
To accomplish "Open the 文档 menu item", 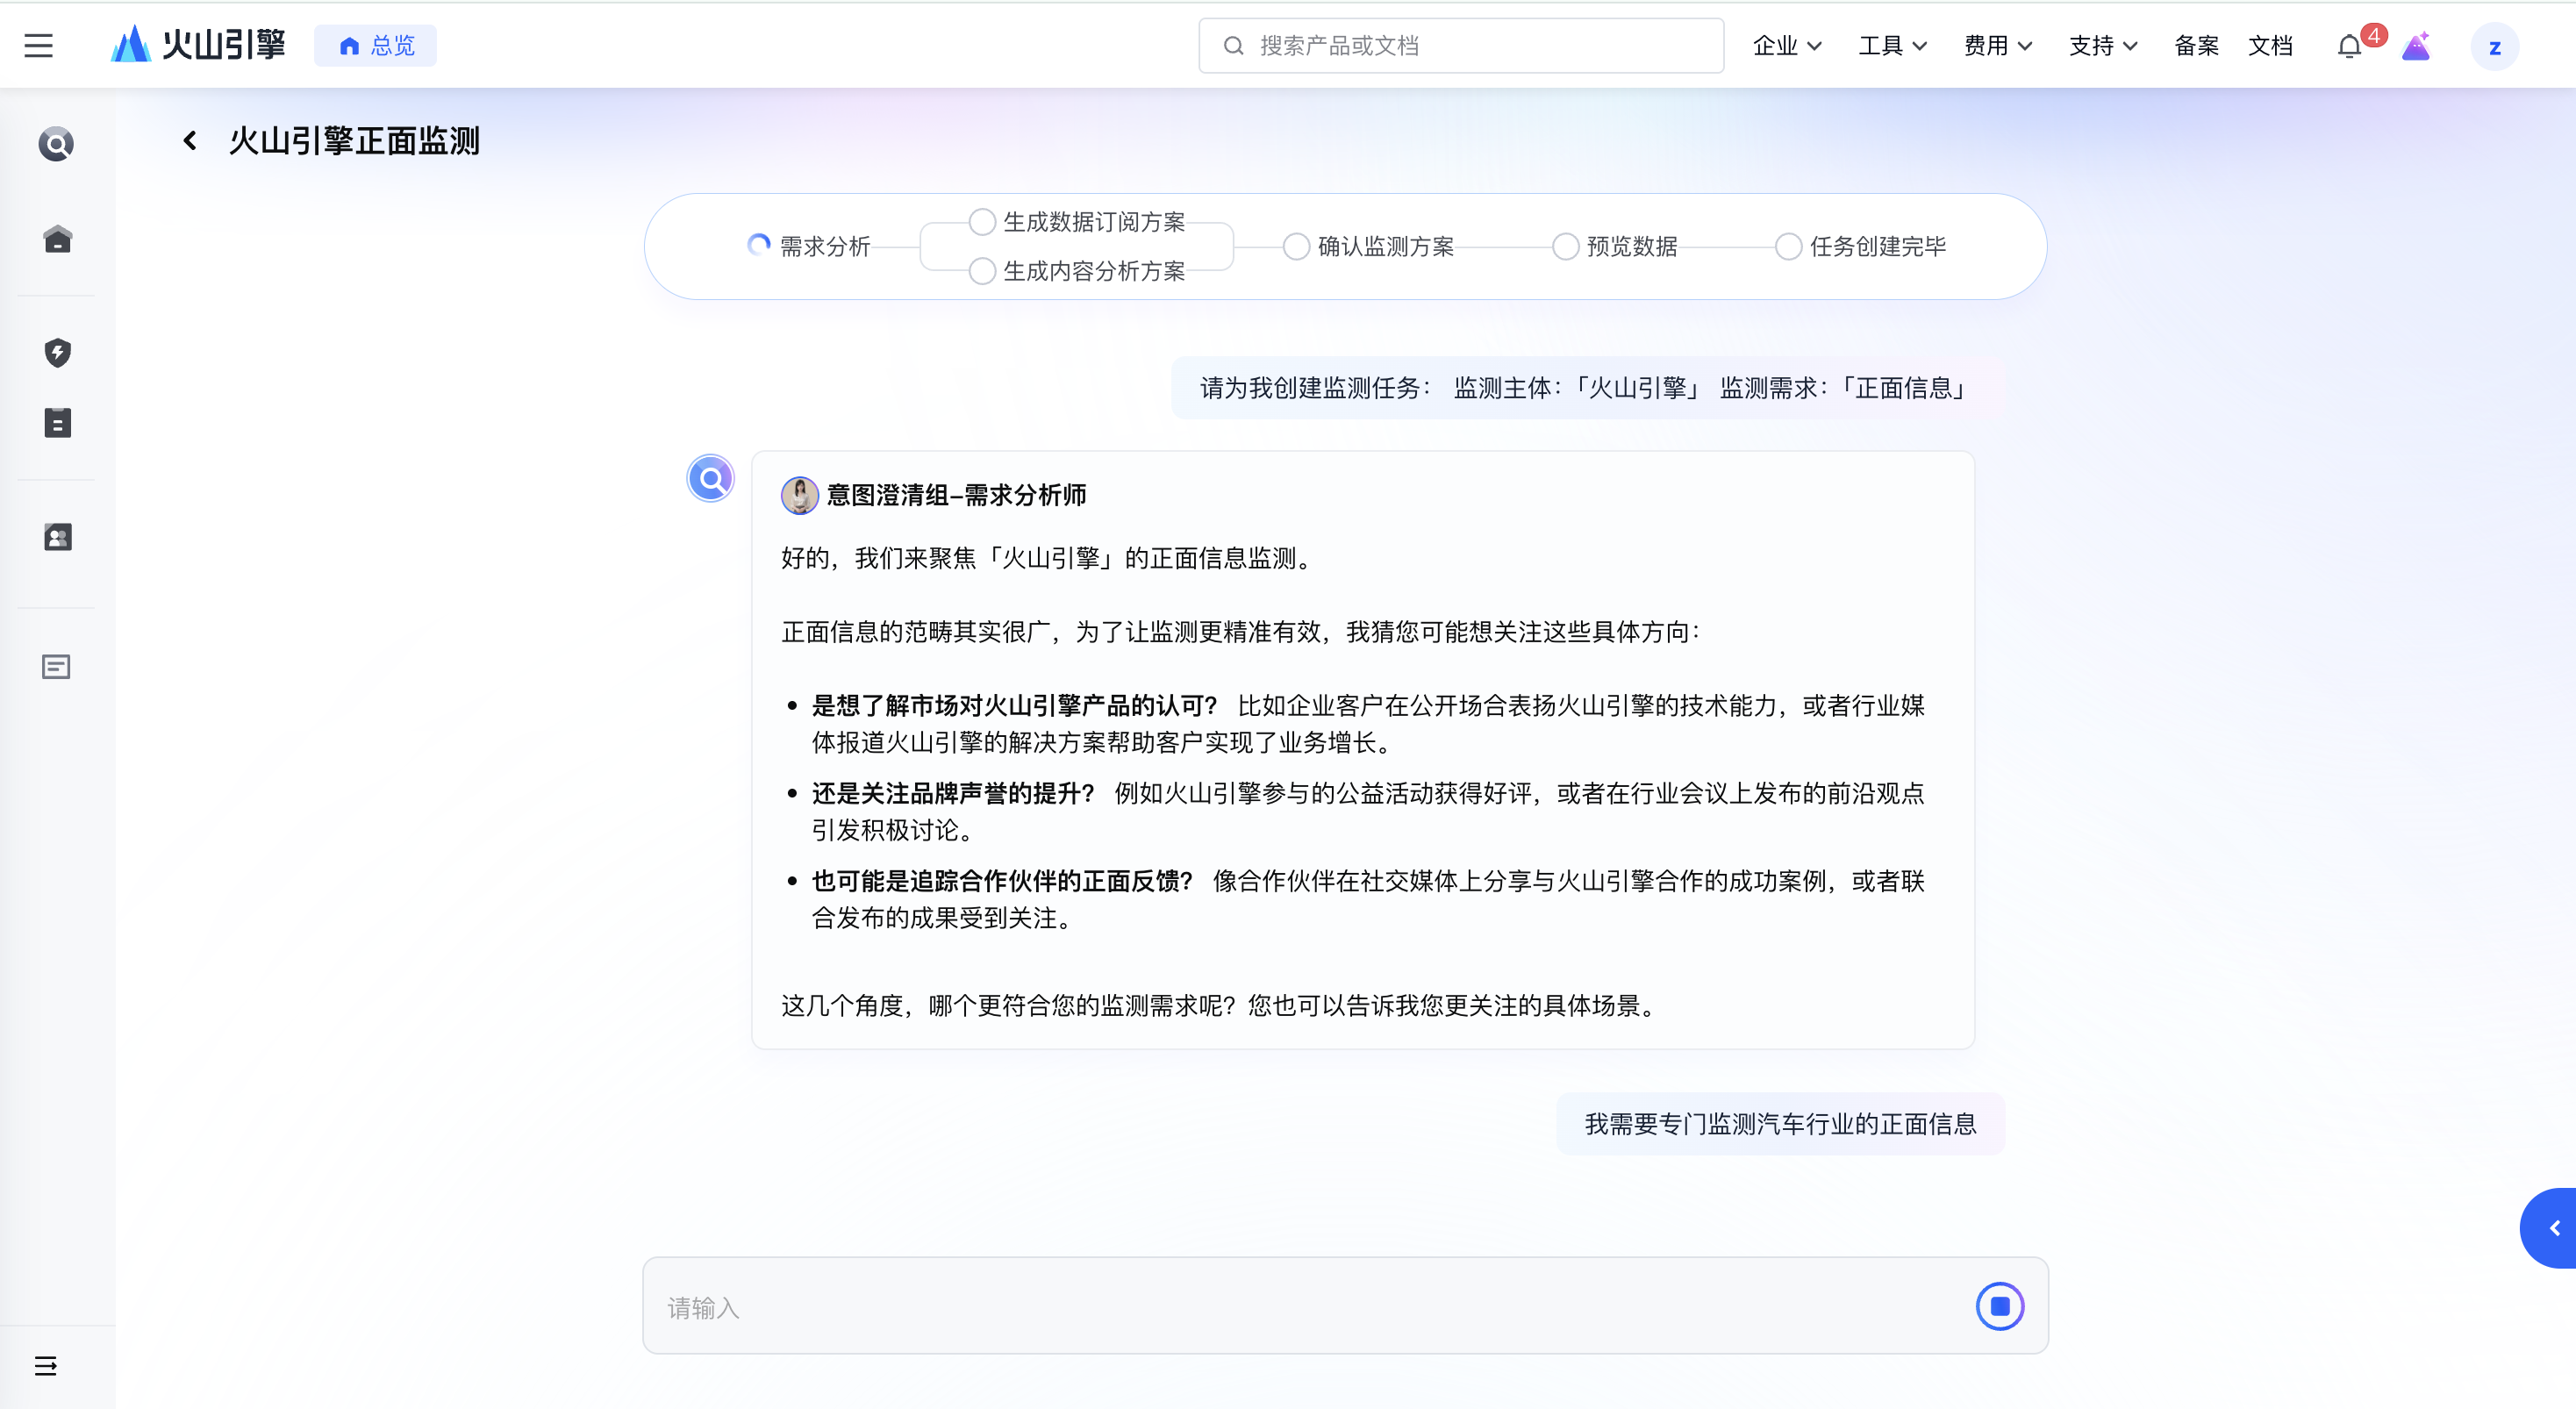I will coord(2270,46).
